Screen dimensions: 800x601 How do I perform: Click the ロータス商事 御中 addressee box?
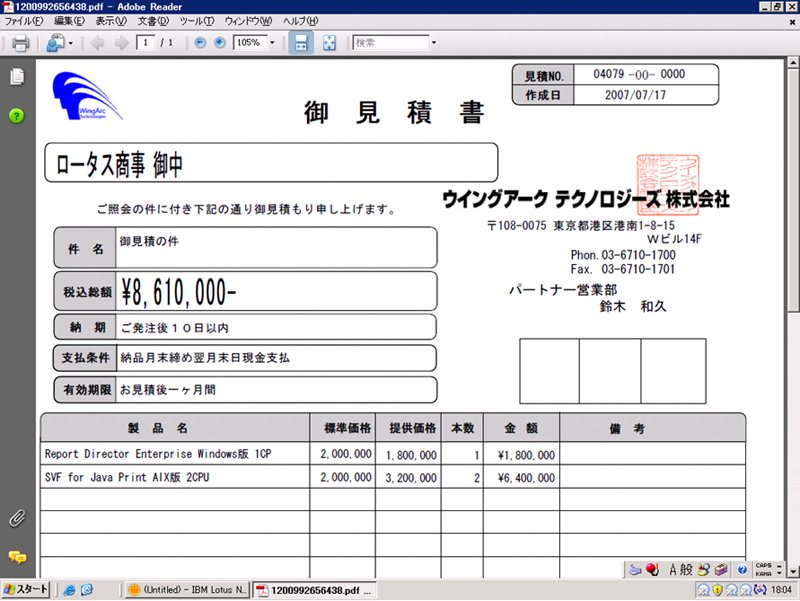[271, 163]
